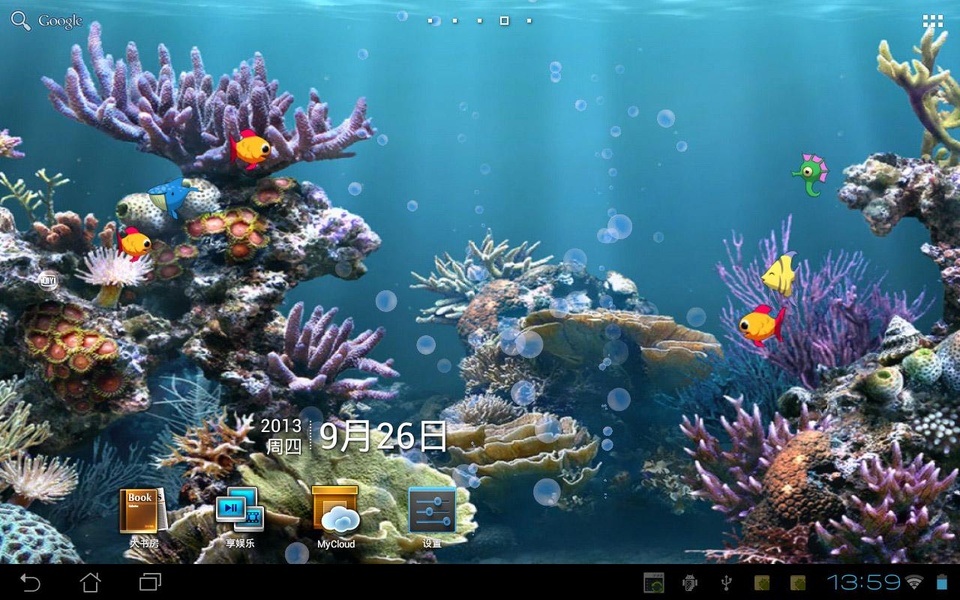This screenshot has width=960, height=600.
Task: Open the recent apps switcher
Action: [150, 582]
